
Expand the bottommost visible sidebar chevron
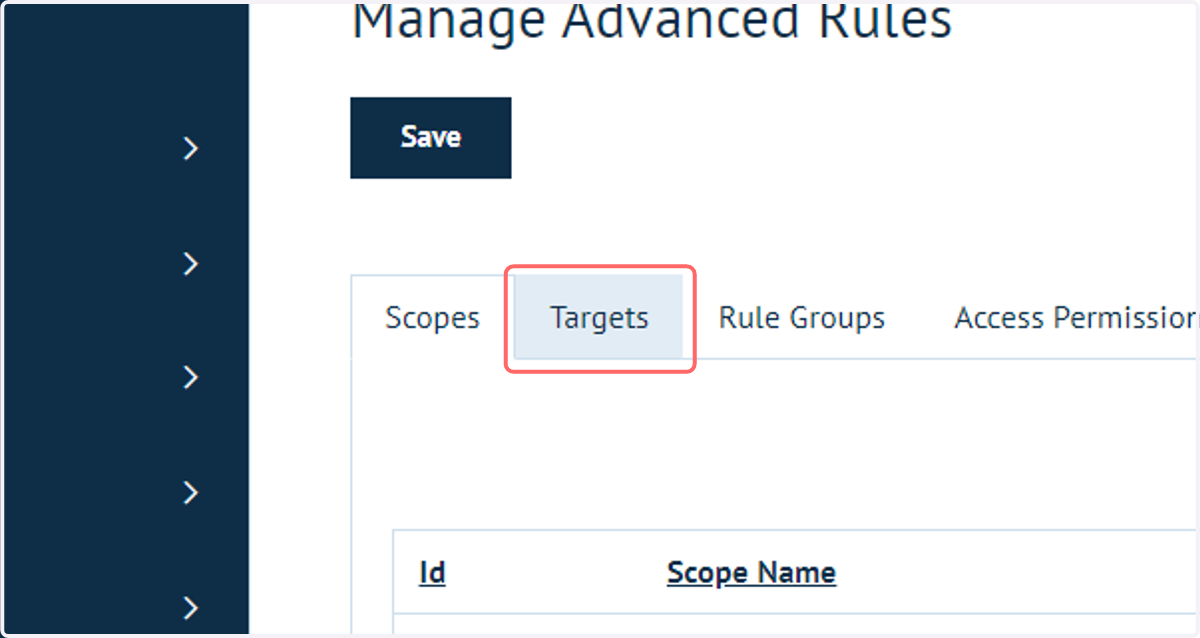click(191, 607)
